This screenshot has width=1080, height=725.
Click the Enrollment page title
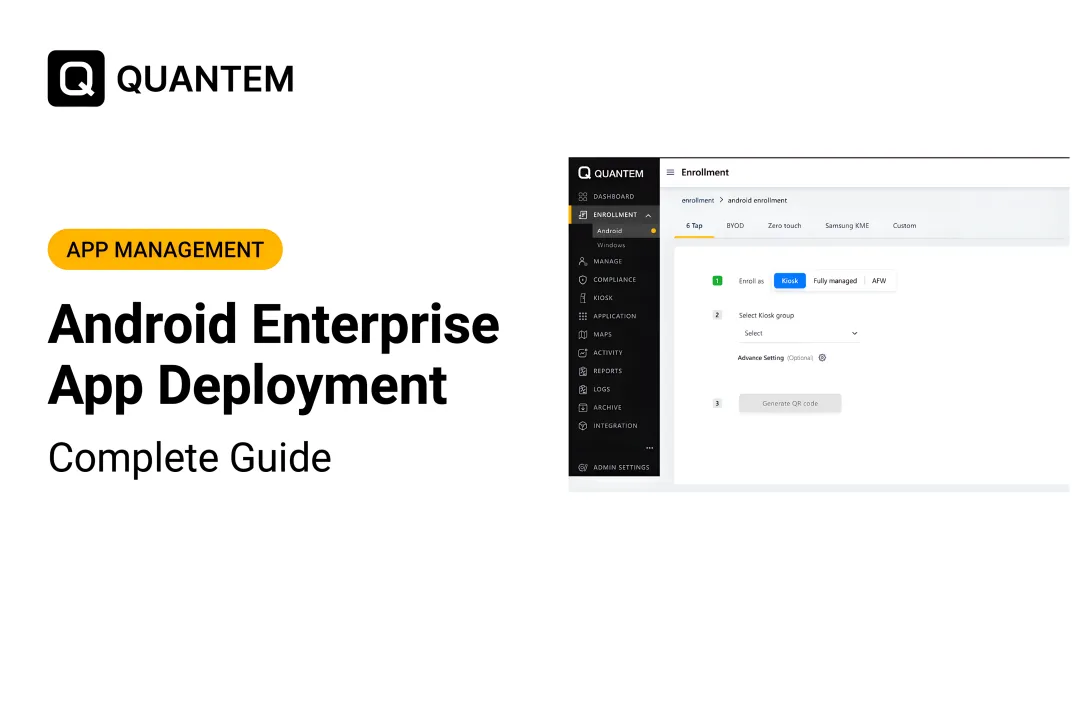tap(705, 172)
